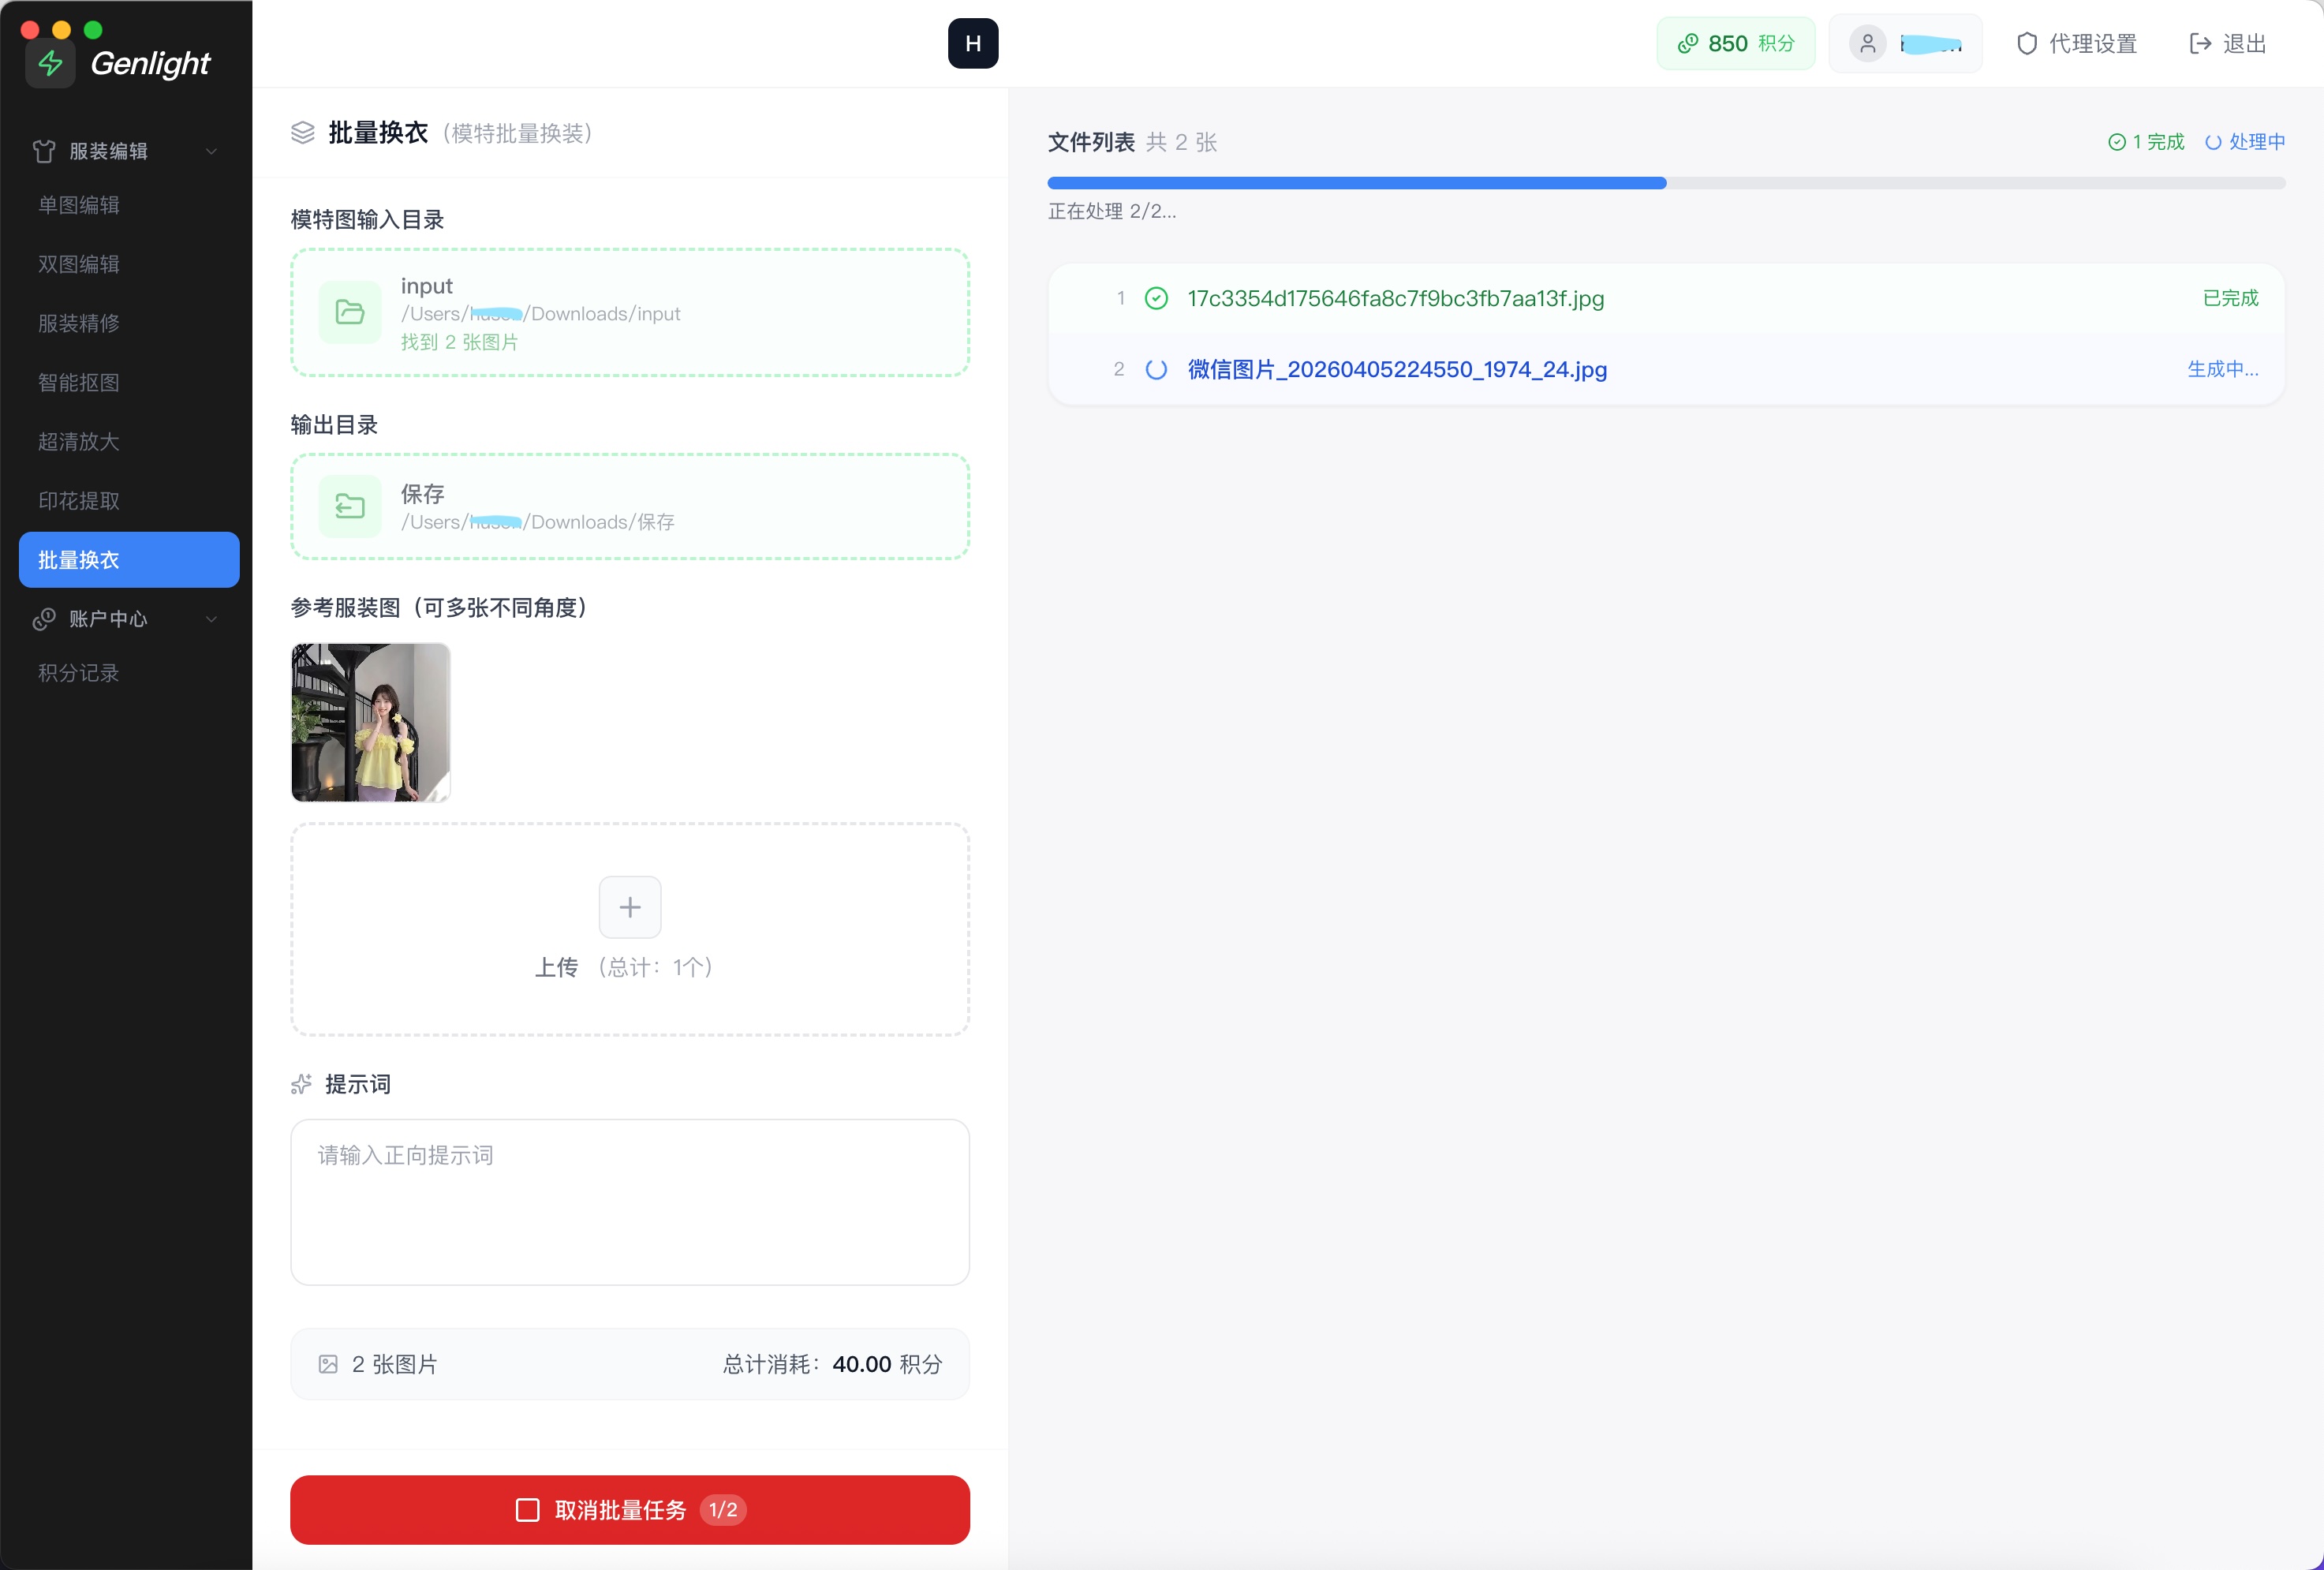Viewport: 2324px width, 1570px height.
Task: Choose the 模特图输入目录 input folder box
Action: tap(630, 313)
